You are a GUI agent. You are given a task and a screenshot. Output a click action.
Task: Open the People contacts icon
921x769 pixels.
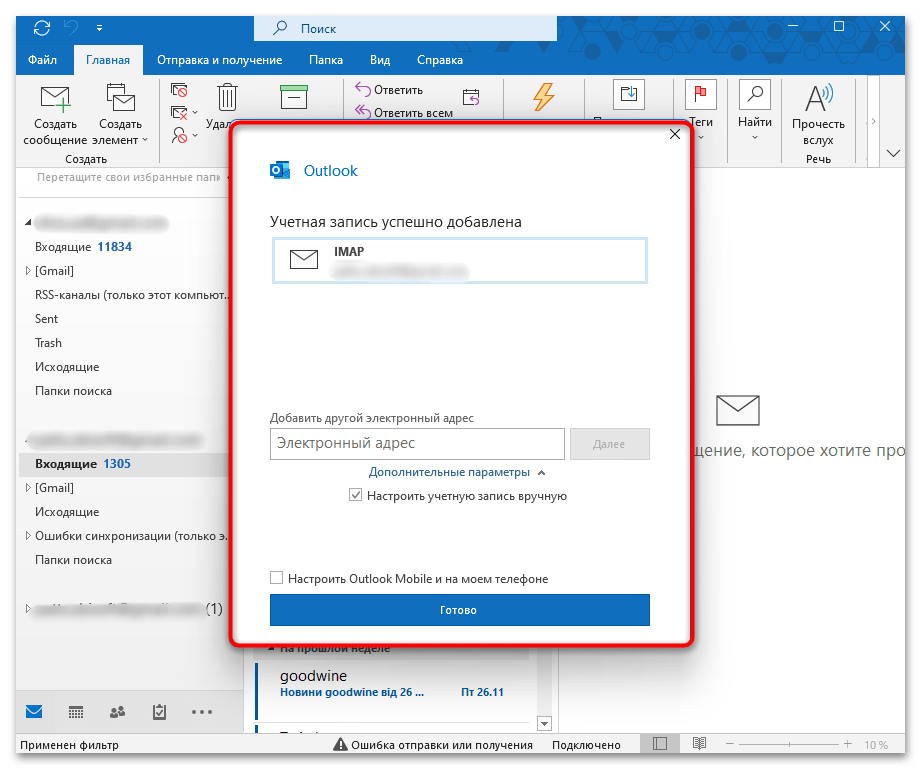[117, 712]
